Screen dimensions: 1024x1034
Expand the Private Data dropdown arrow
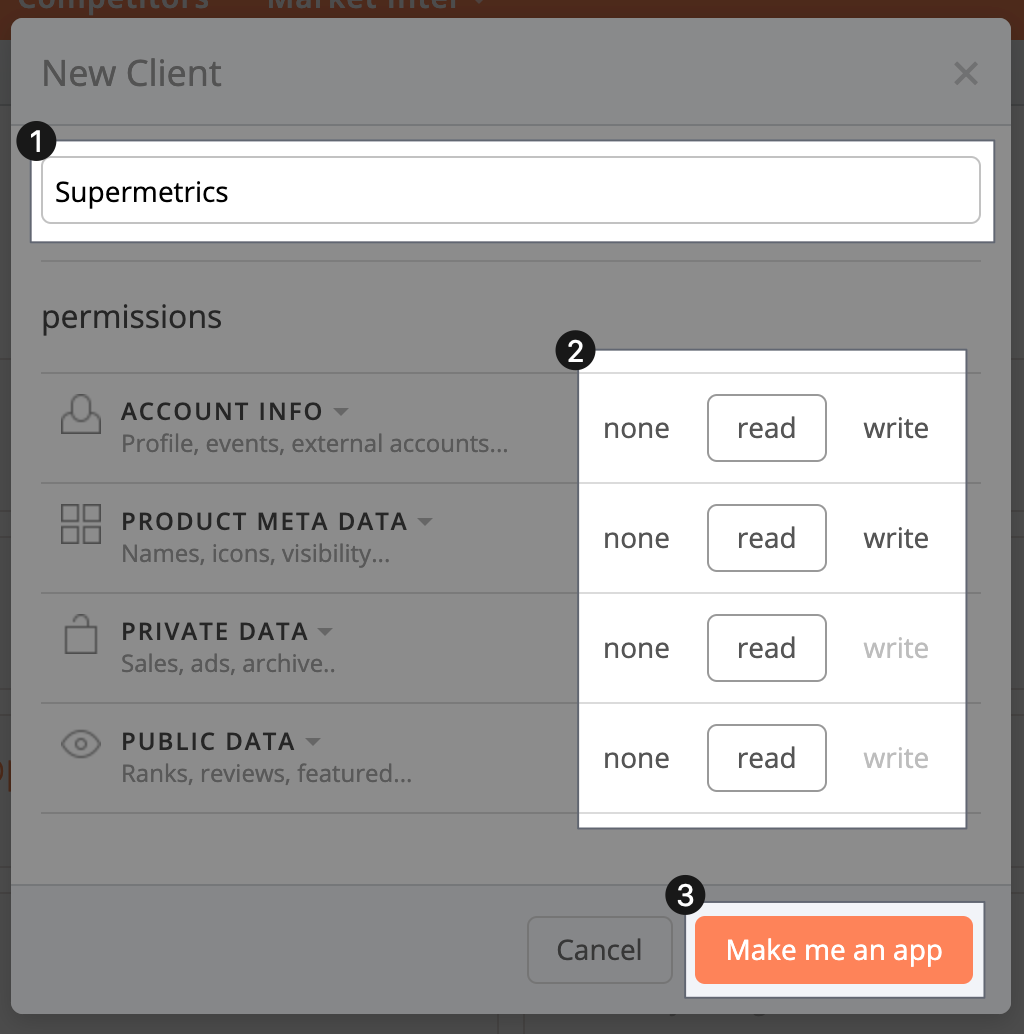point(325,632)
